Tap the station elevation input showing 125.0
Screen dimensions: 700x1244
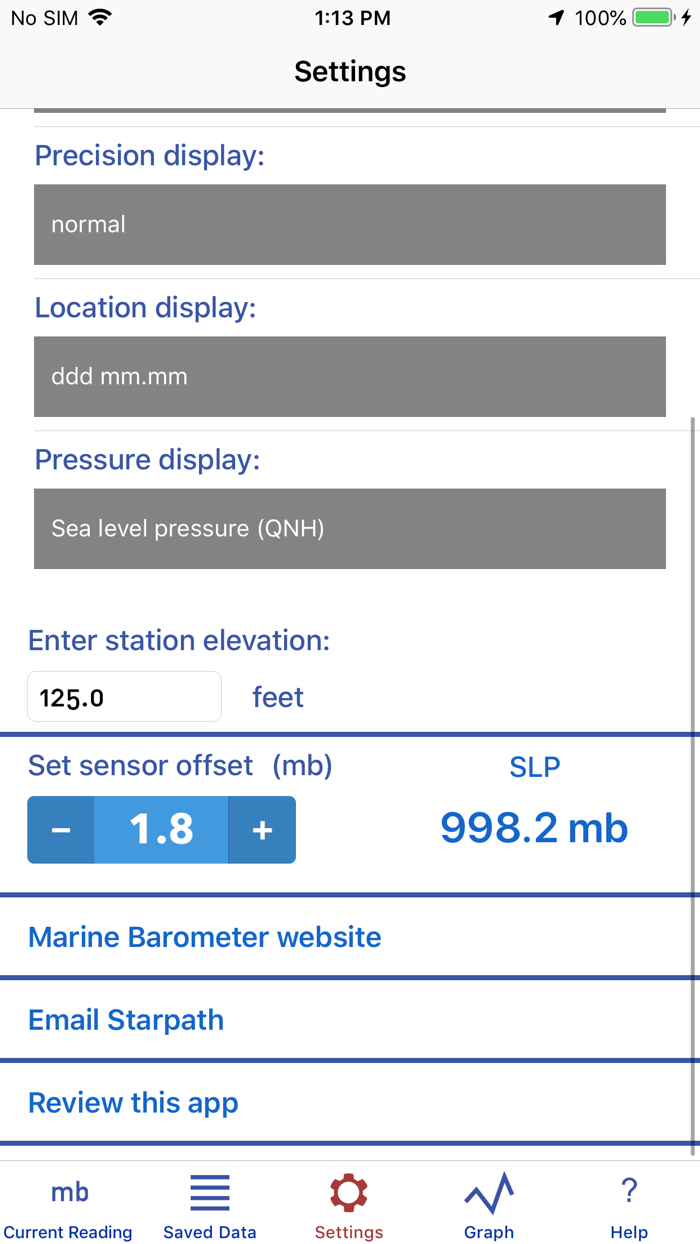pos(124,696)
